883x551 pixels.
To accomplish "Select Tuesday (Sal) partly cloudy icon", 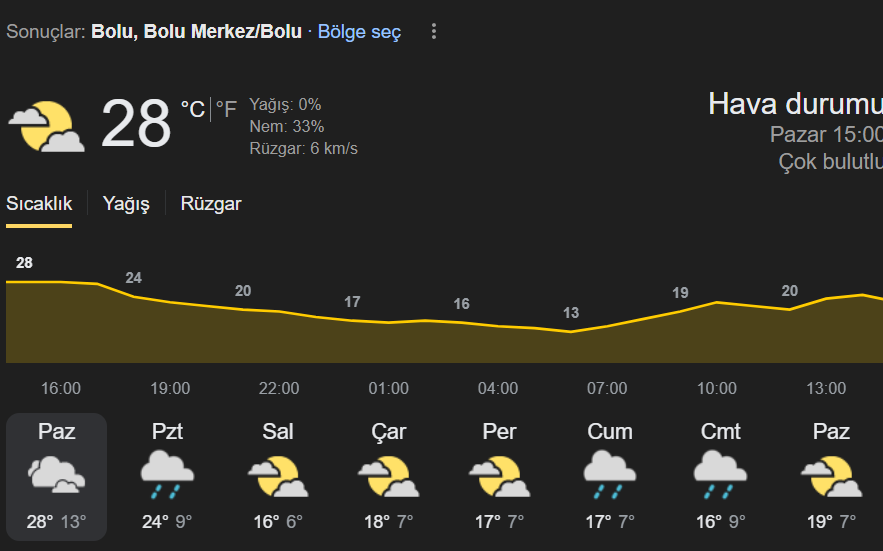I will pos(278,476).
